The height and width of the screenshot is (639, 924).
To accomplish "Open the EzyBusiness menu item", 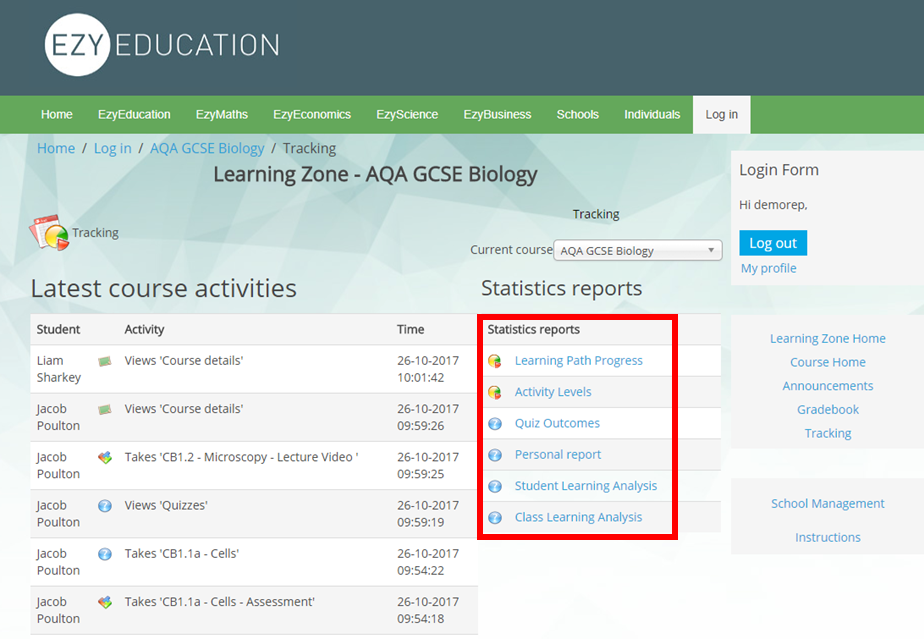I will [x=497, y=114].
